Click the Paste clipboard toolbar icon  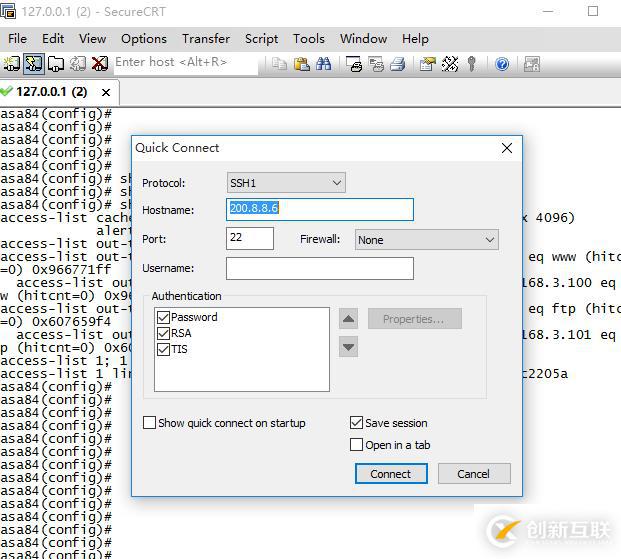click(x=302, y=63)
